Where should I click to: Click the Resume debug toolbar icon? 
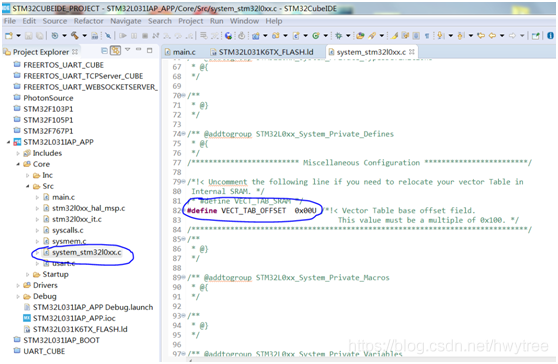point(123,36)
